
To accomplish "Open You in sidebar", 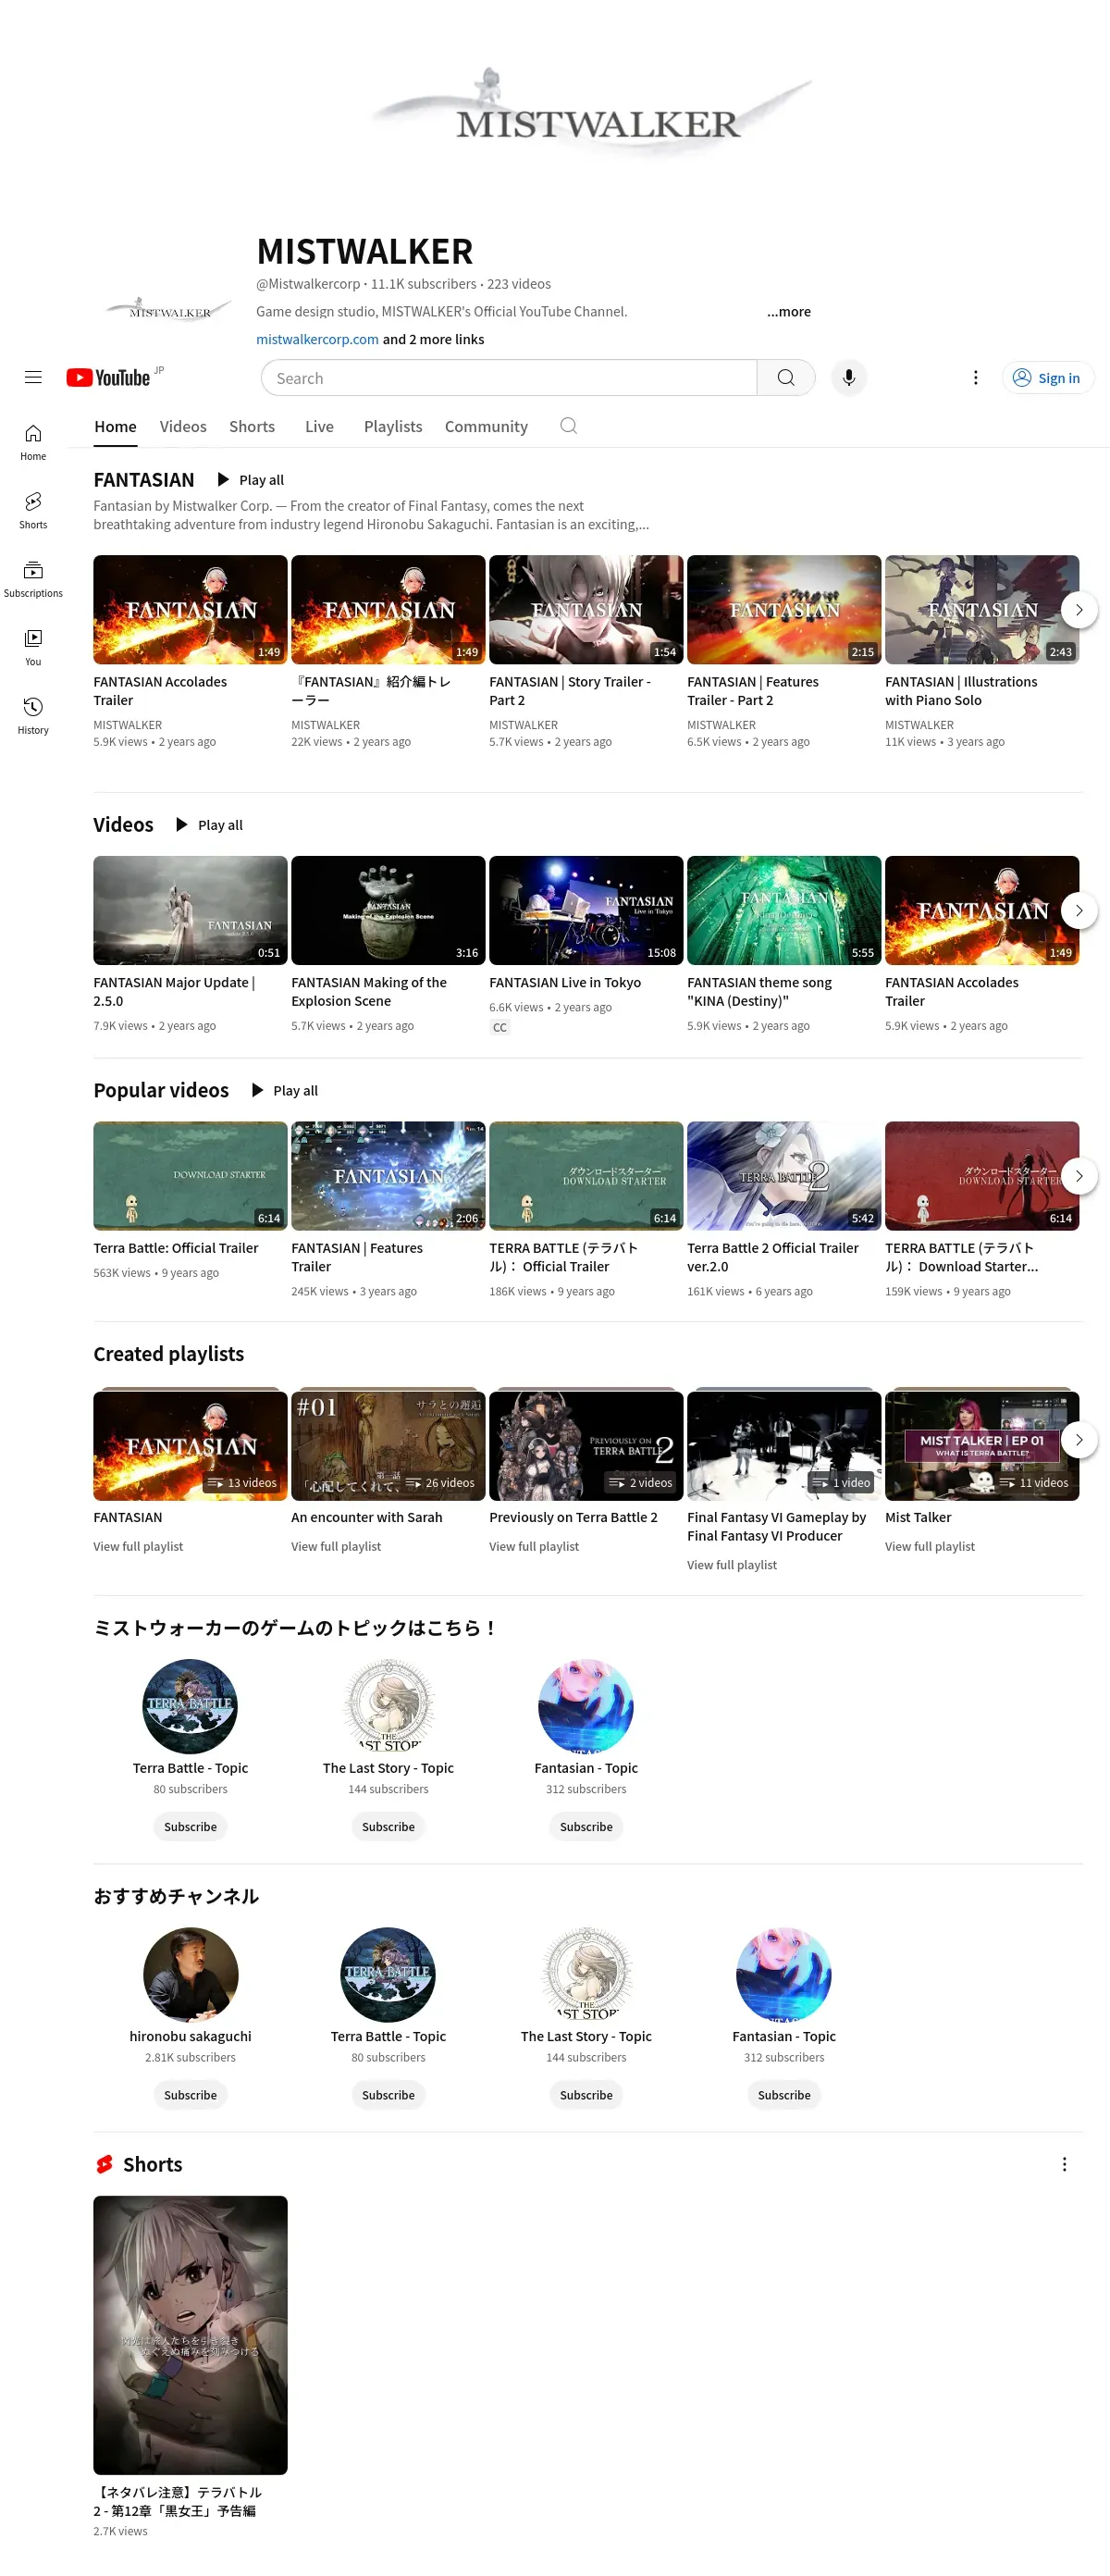I will [33, 647].
